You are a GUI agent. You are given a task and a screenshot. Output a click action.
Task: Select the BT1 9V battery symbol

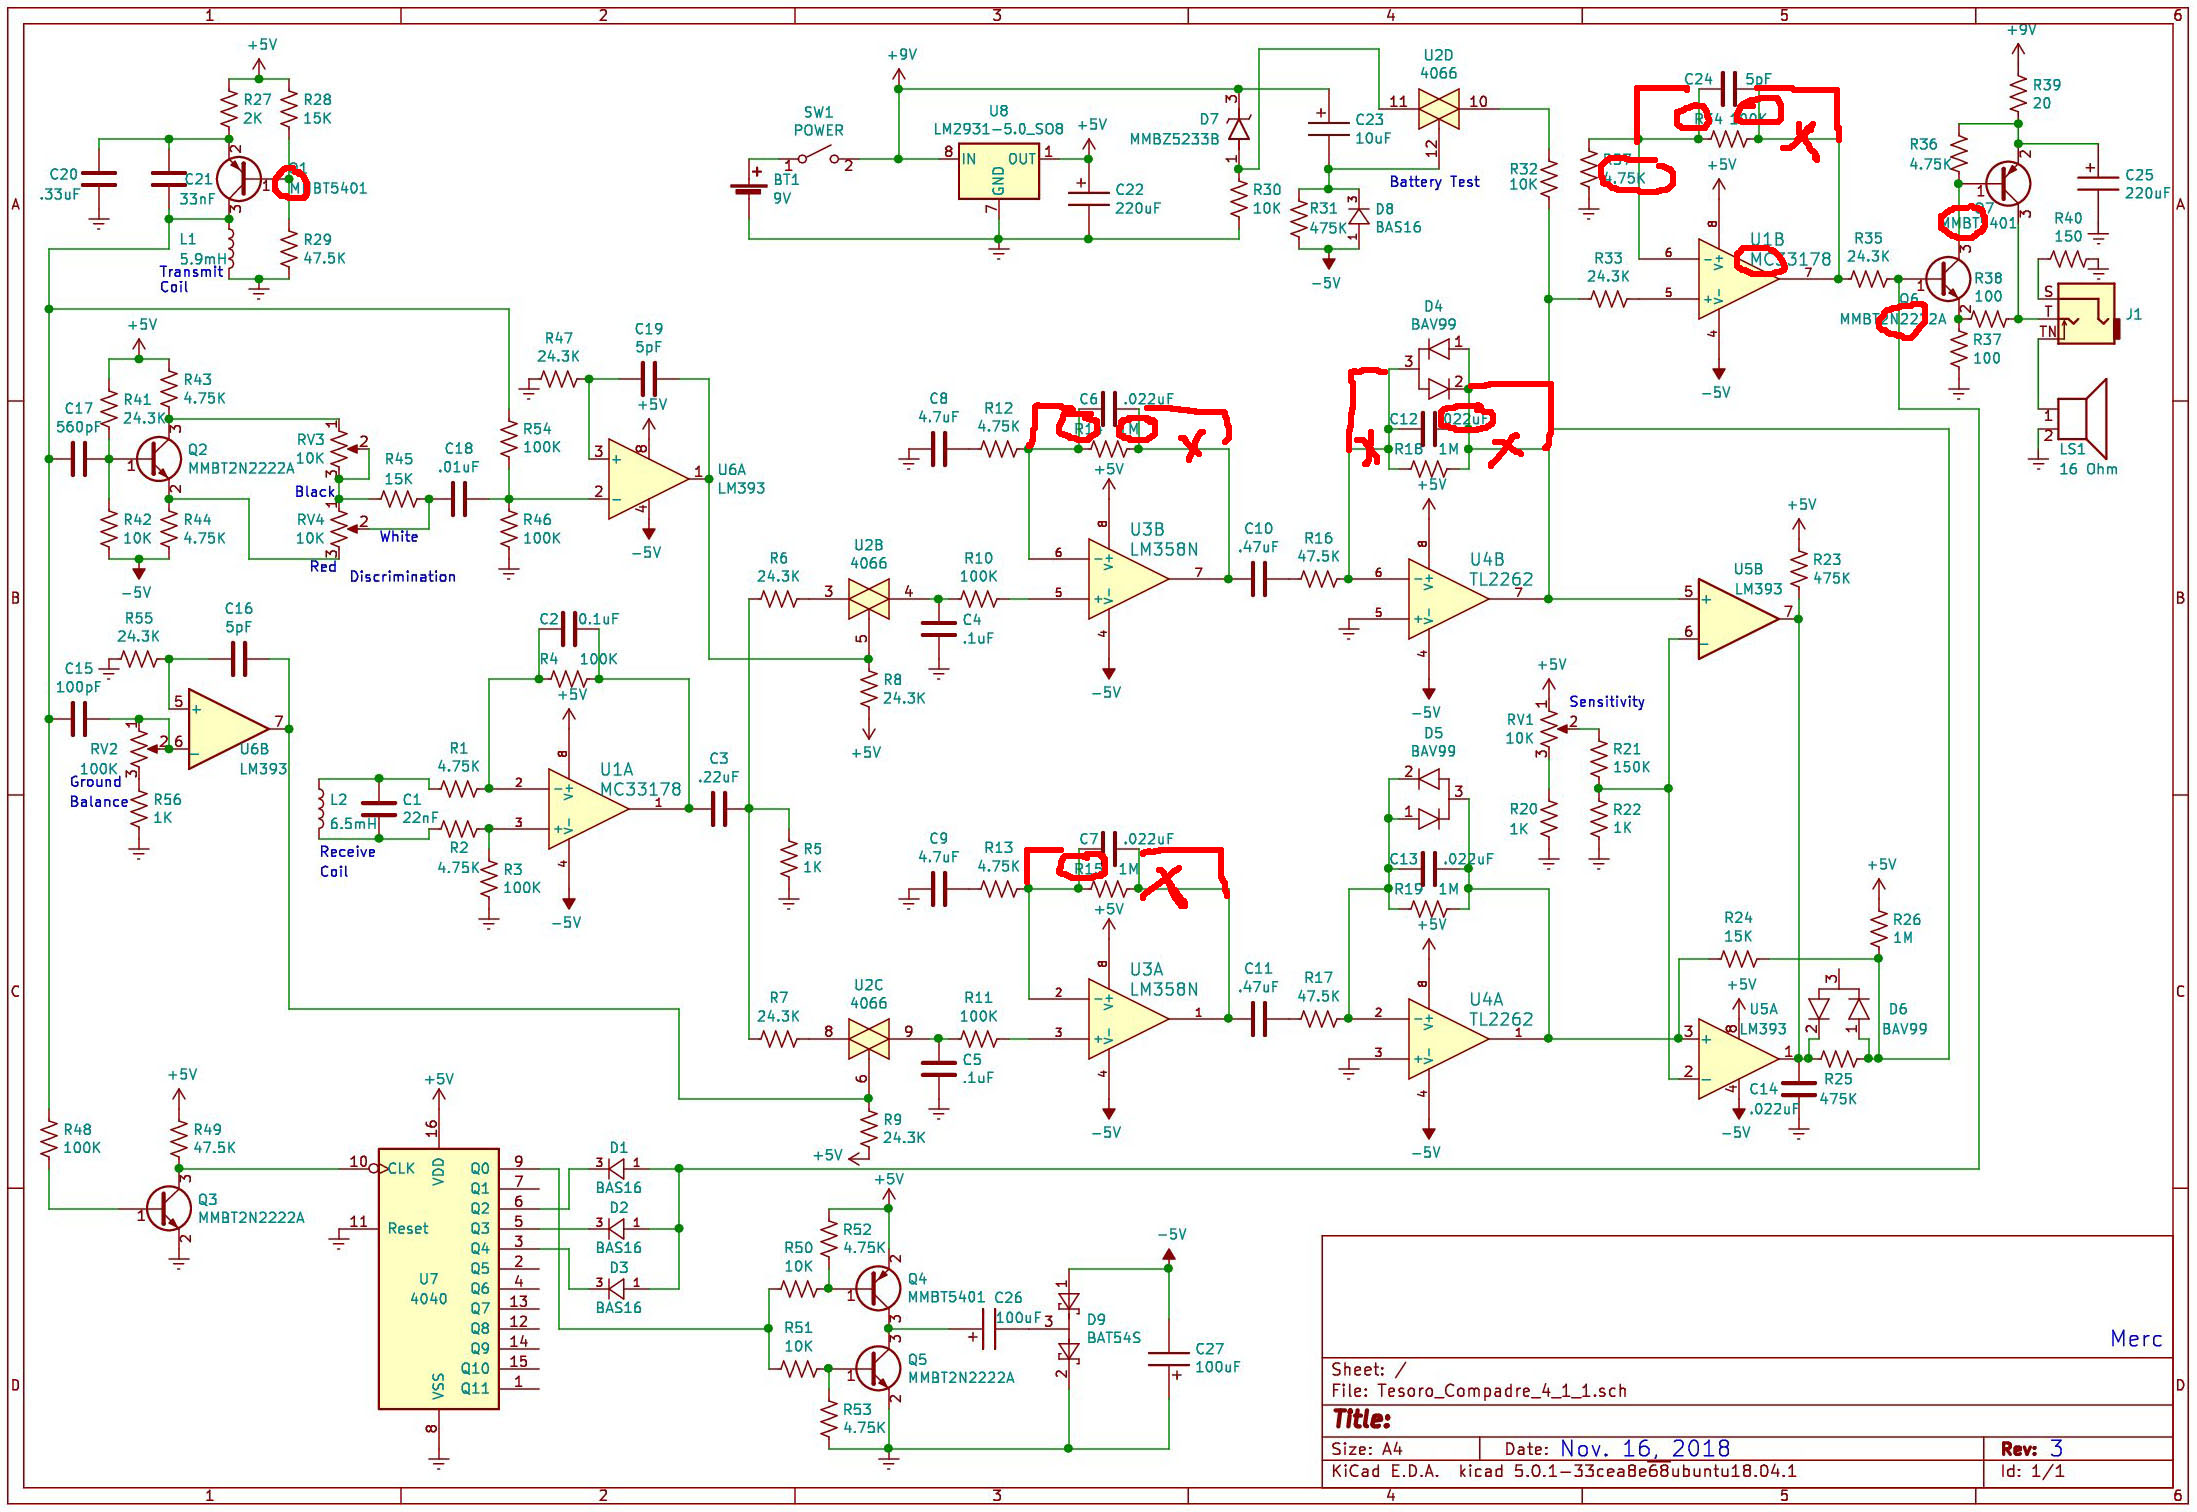coord(749,187)
